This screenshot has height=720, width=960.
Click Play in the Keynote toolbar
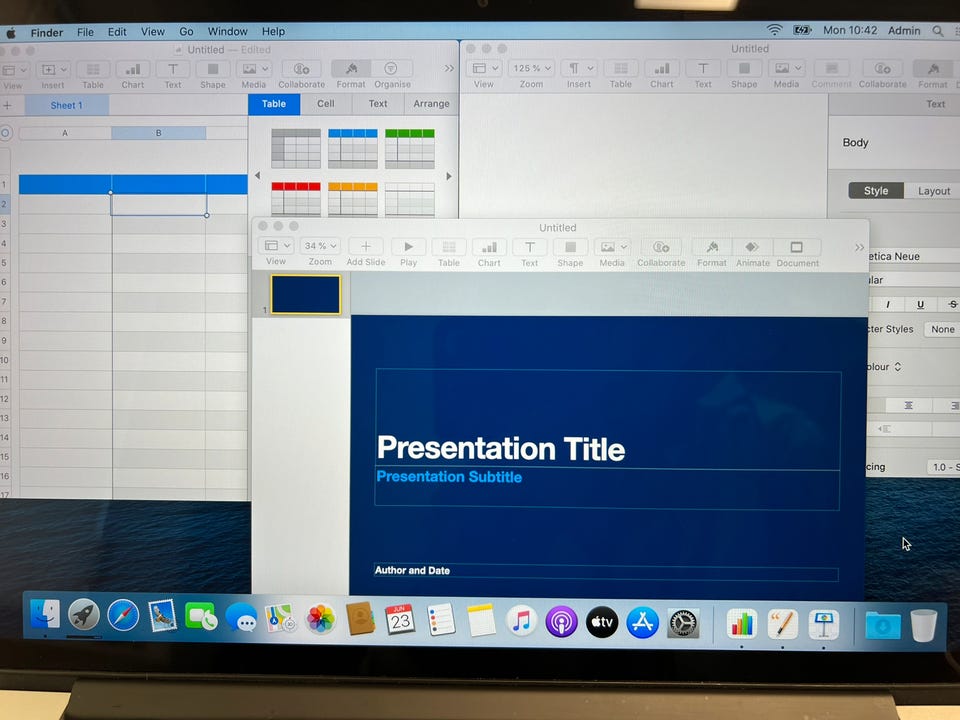coord(408,247)
